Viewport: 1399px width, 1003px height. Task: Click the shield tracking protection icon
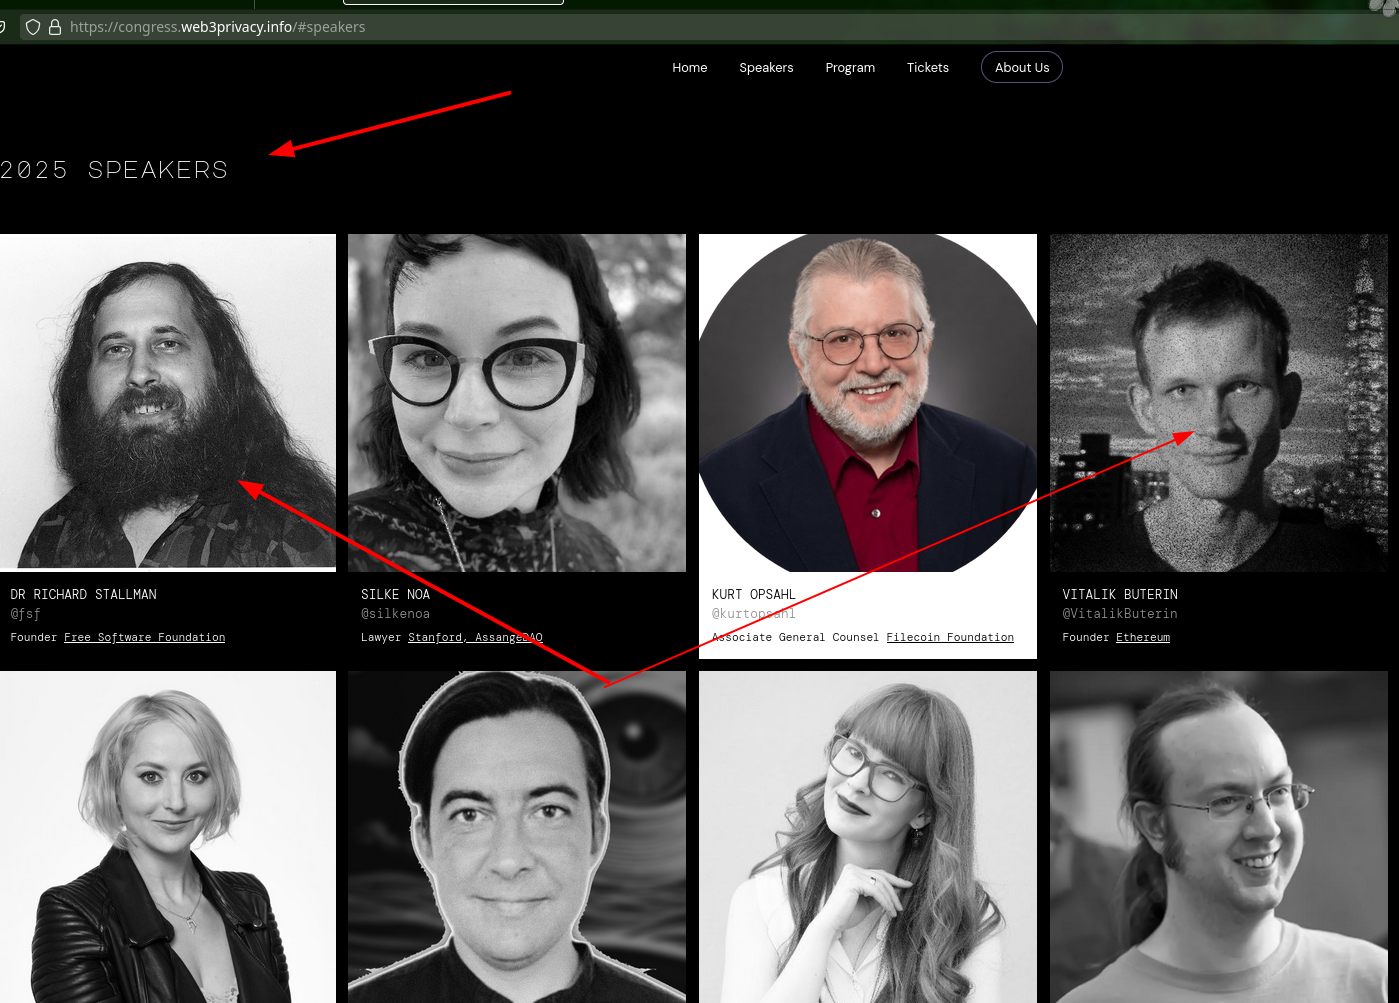[x=33, y=27]
